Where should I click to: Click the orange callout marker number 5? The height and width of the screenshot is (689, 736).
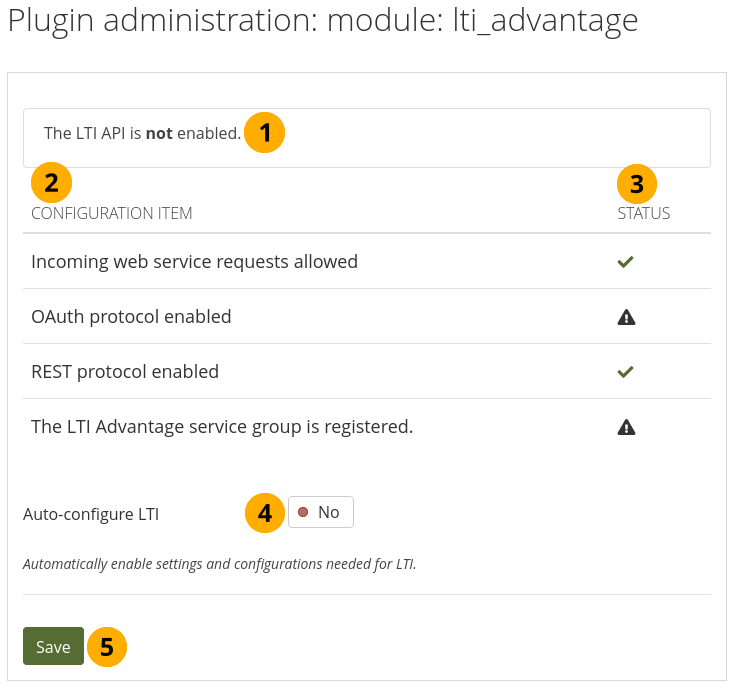[107, 647]
